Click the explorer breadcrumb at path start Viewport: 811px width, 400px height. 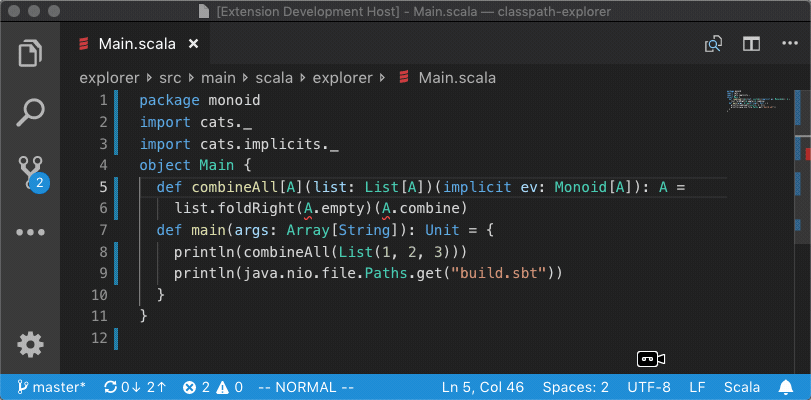109,78
